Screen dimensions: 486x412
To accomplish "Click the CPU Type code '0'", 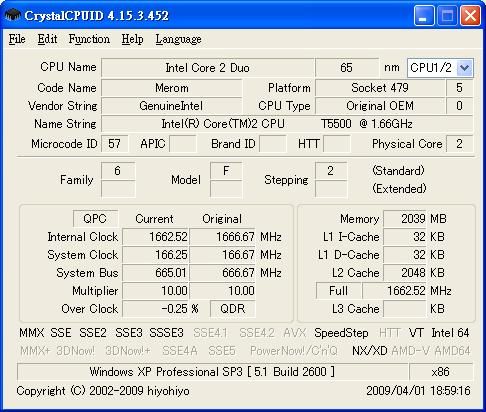I will 459,106.
